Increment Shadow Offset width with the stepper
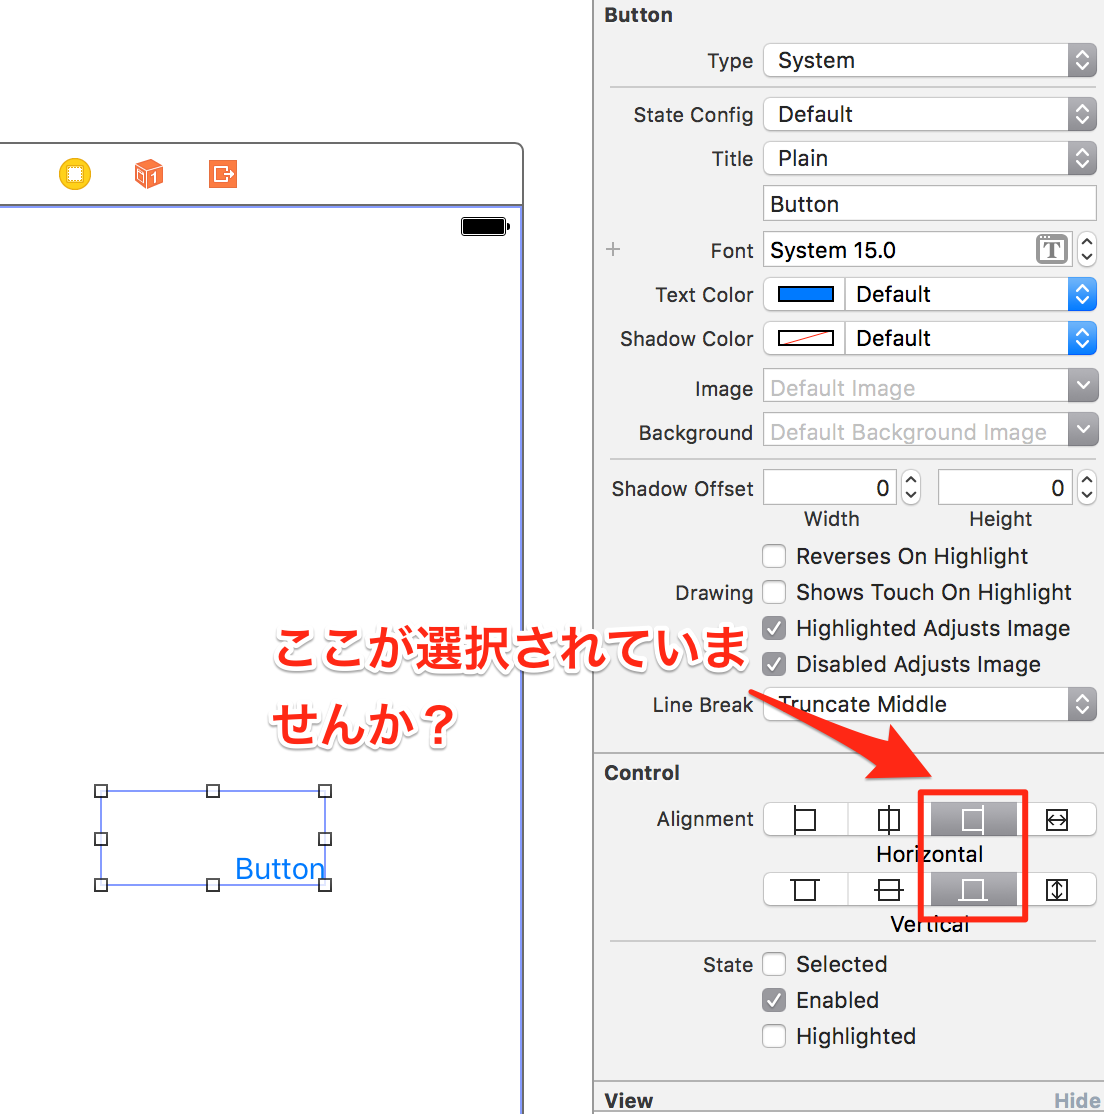The image size is (1104, 1114). [910, 482]
